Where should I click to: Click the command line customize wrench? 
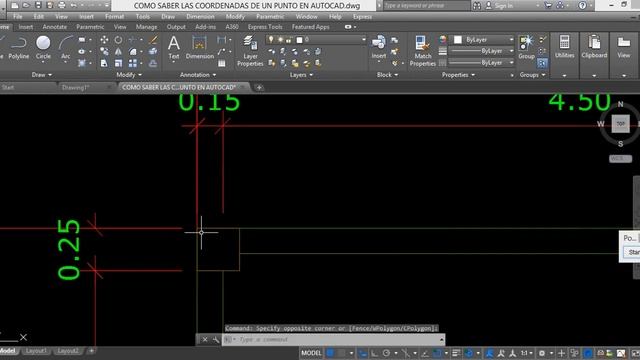point(216,340)
